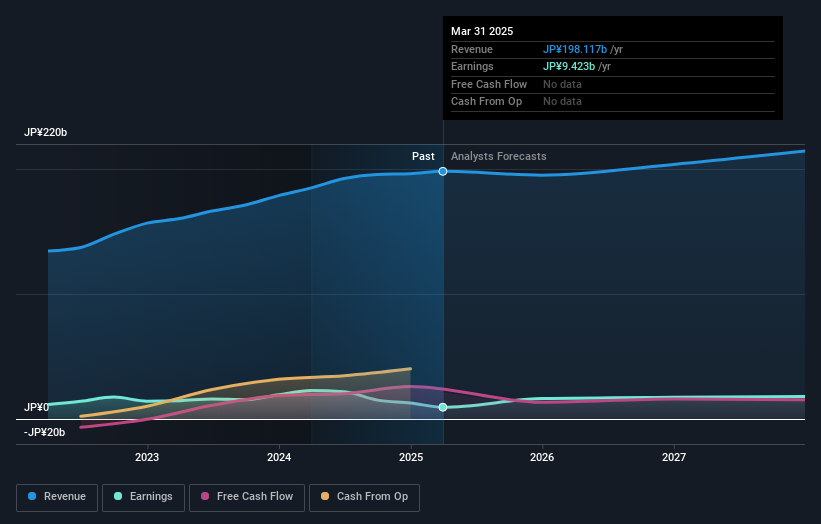Click the Earnings row label in the tooltip
The height and width of the screenshot is (524, 821).
472,66
